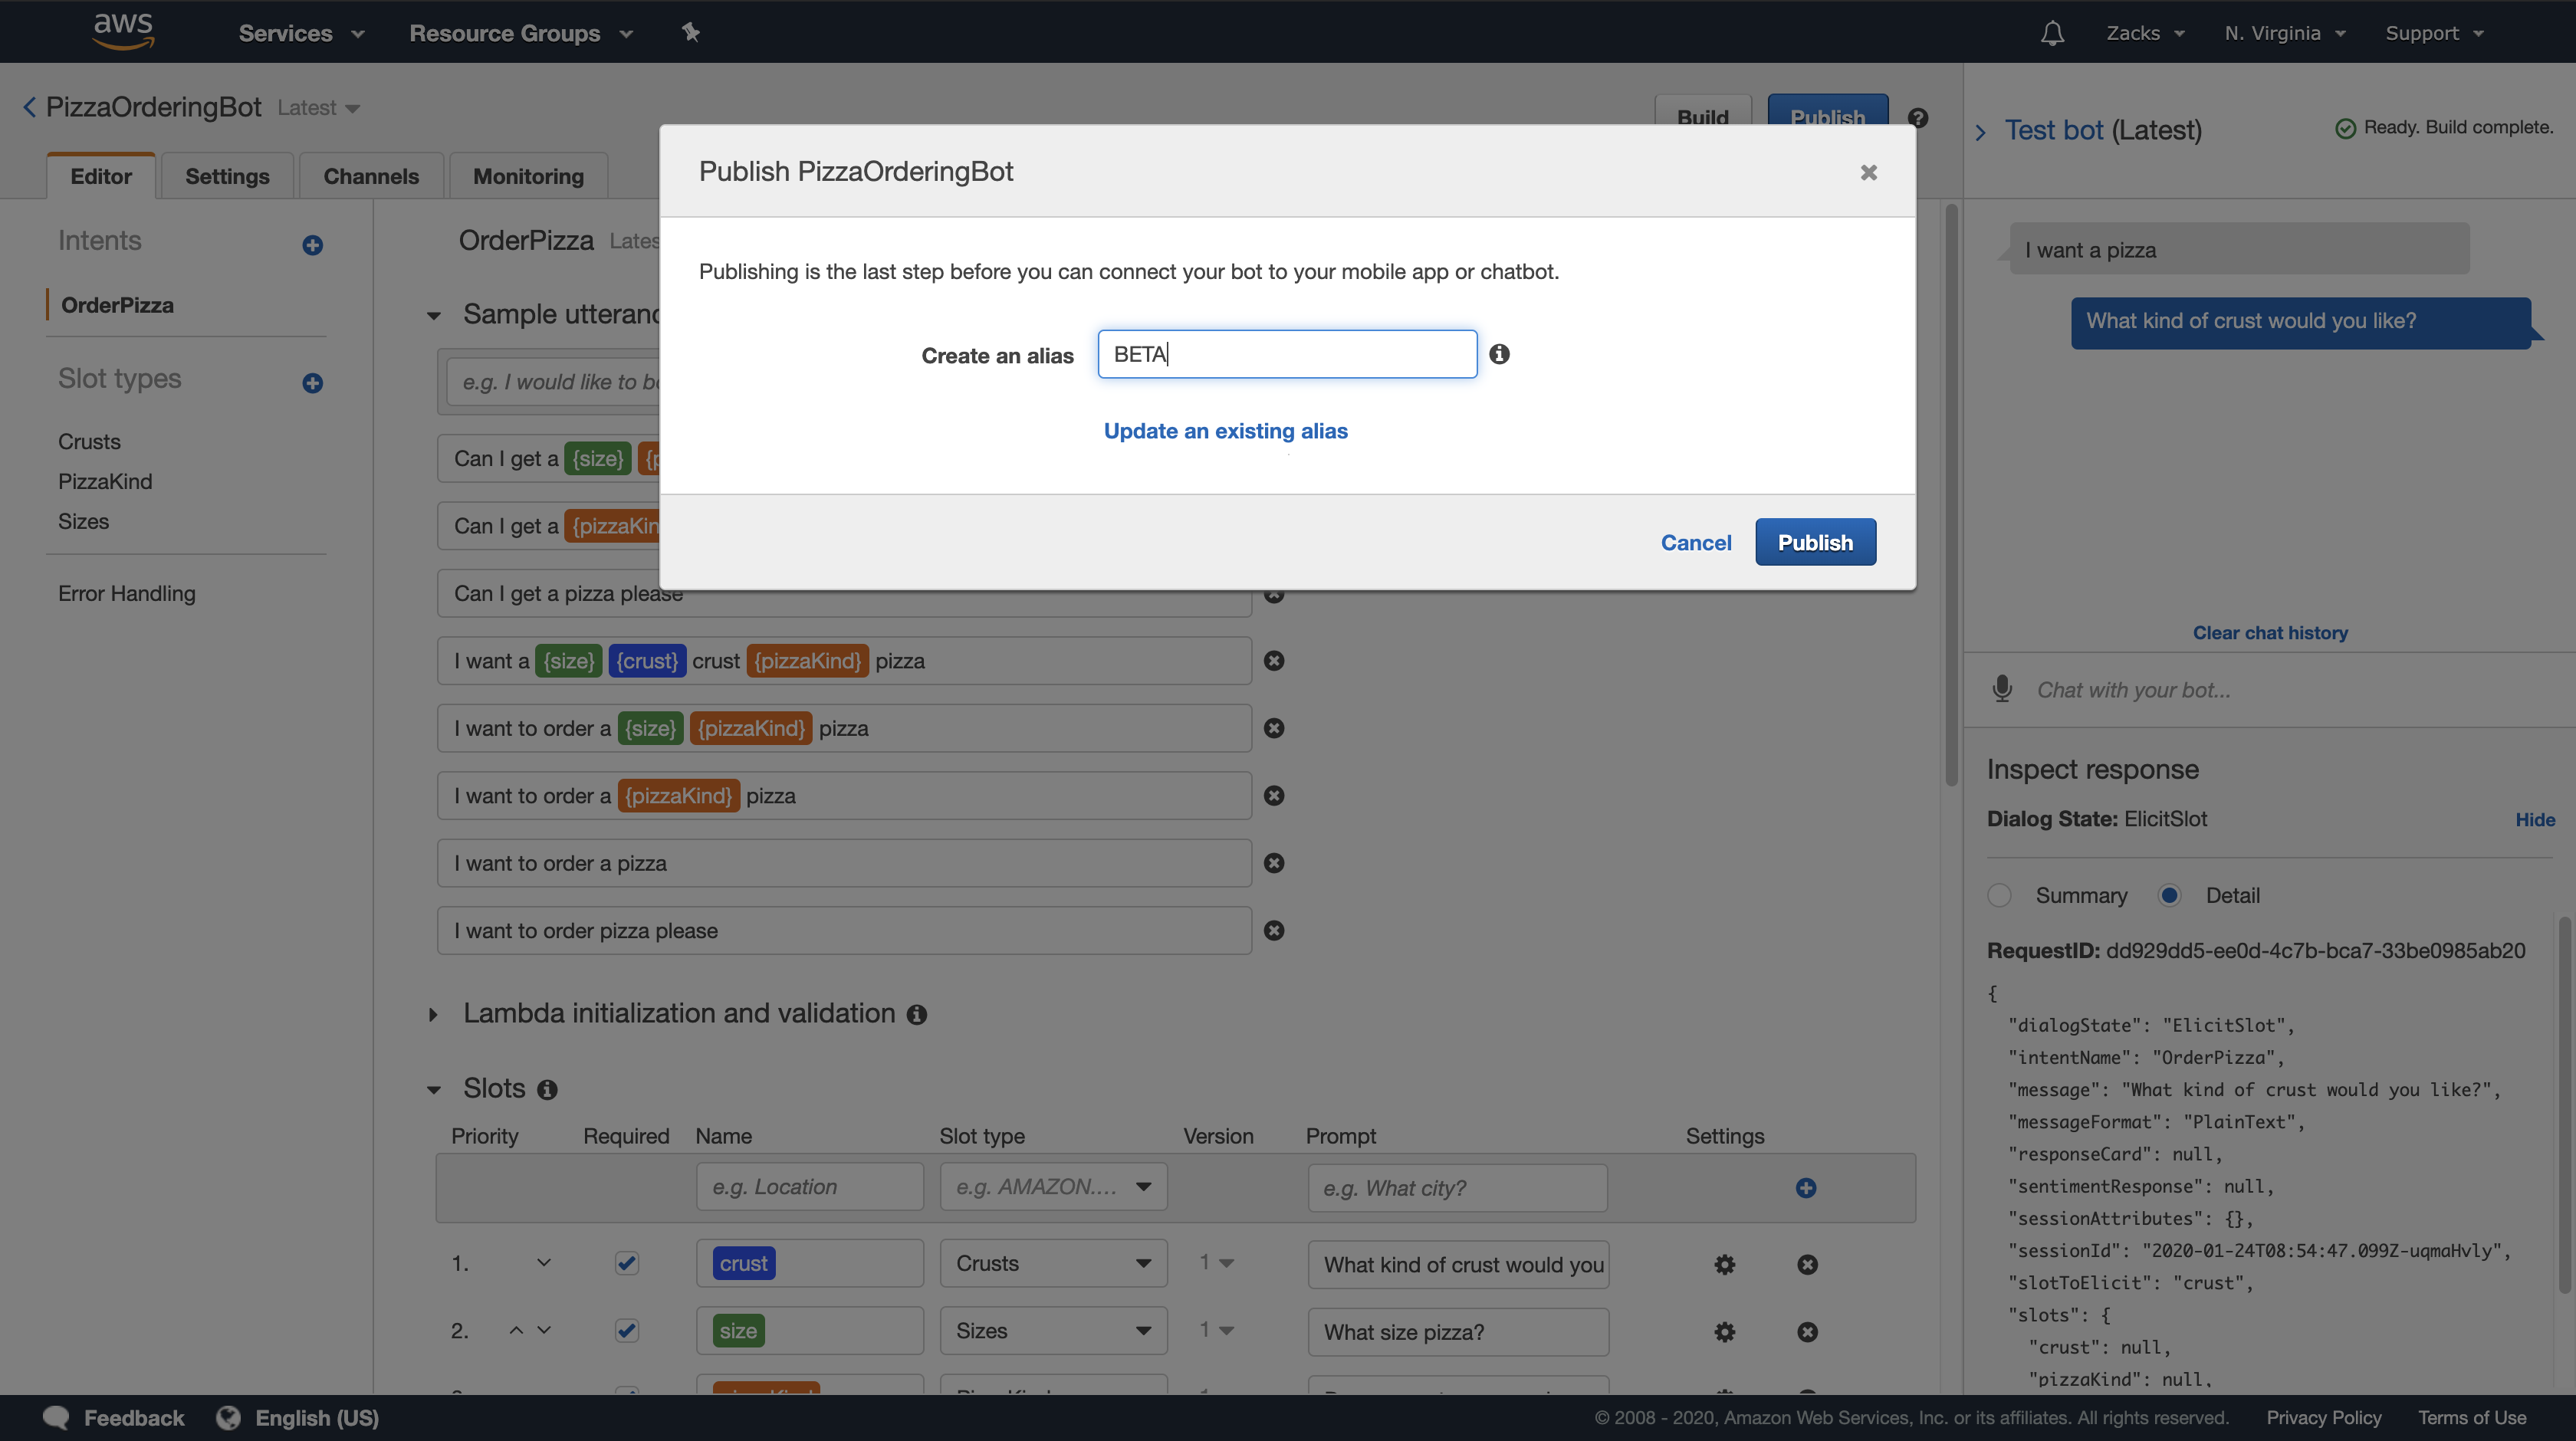Expand Lambda initialization and validation section

click(433, 1014)
